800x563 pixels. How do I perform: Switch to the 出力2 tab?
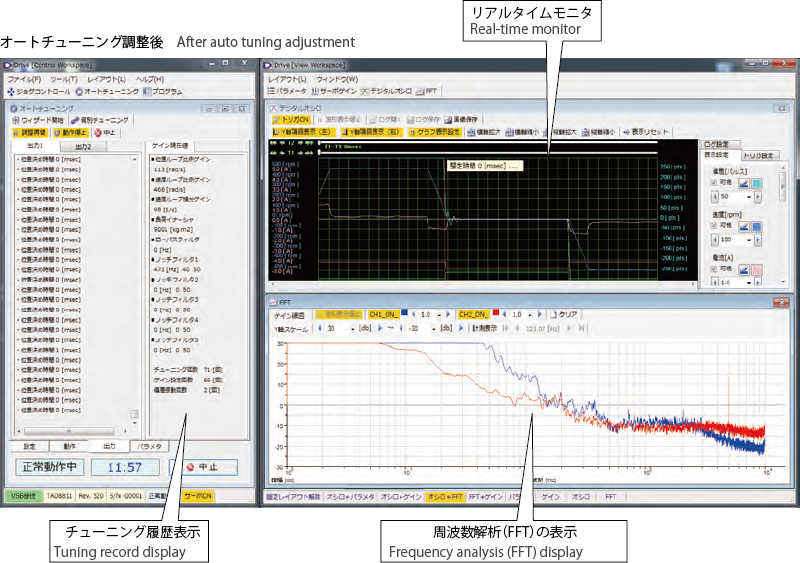coord(86,147)
